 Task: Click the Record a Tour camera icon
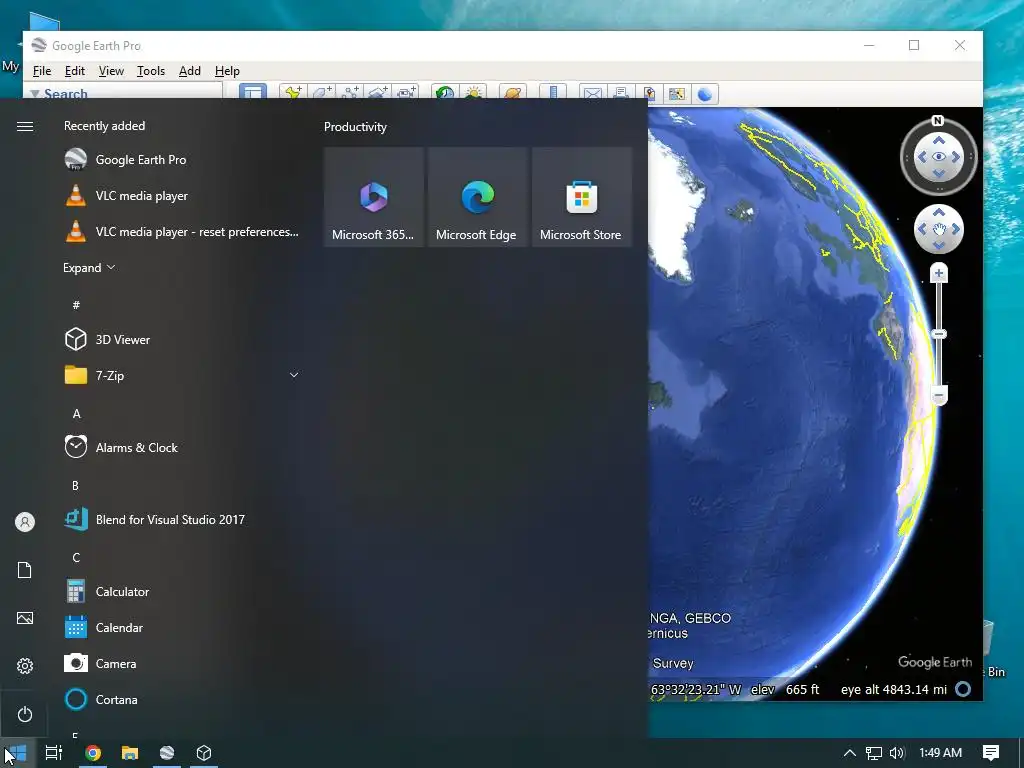coord(406,92)
